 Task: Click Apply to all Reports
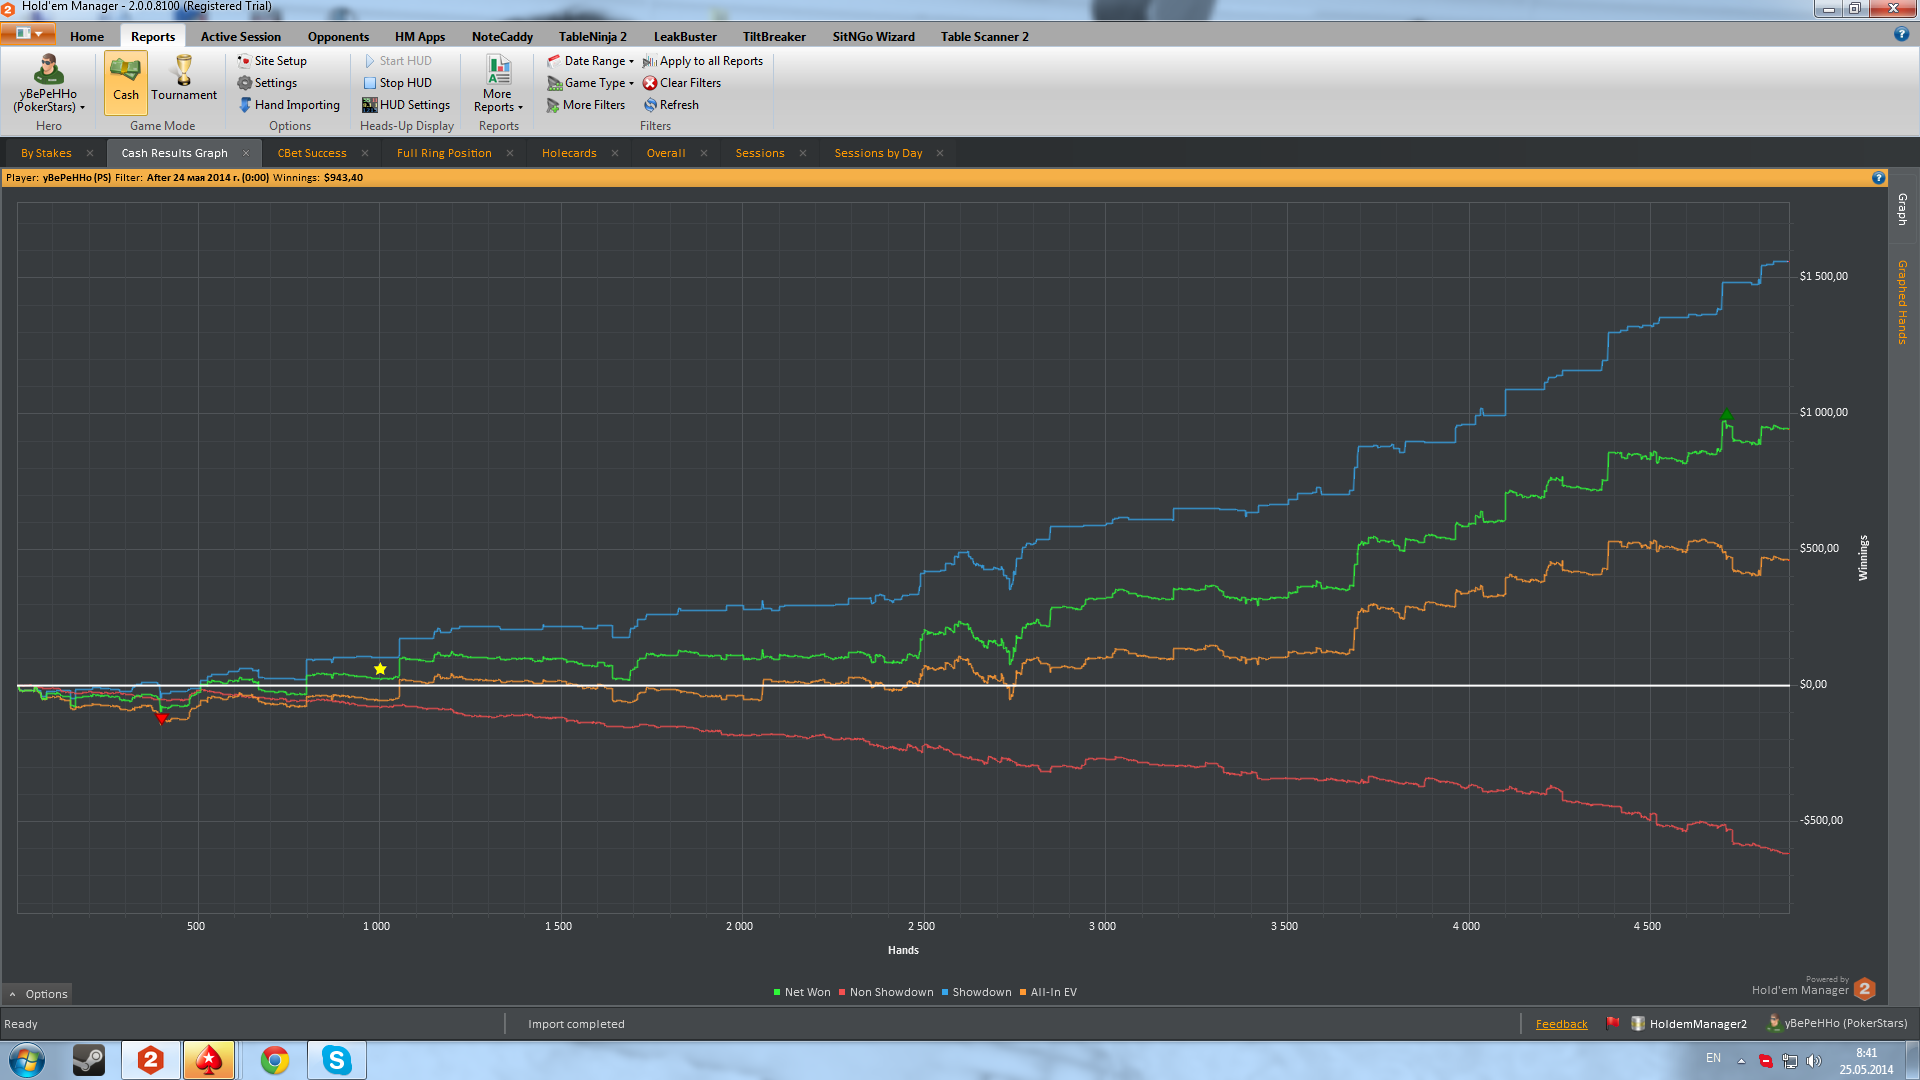coord(703,61)
